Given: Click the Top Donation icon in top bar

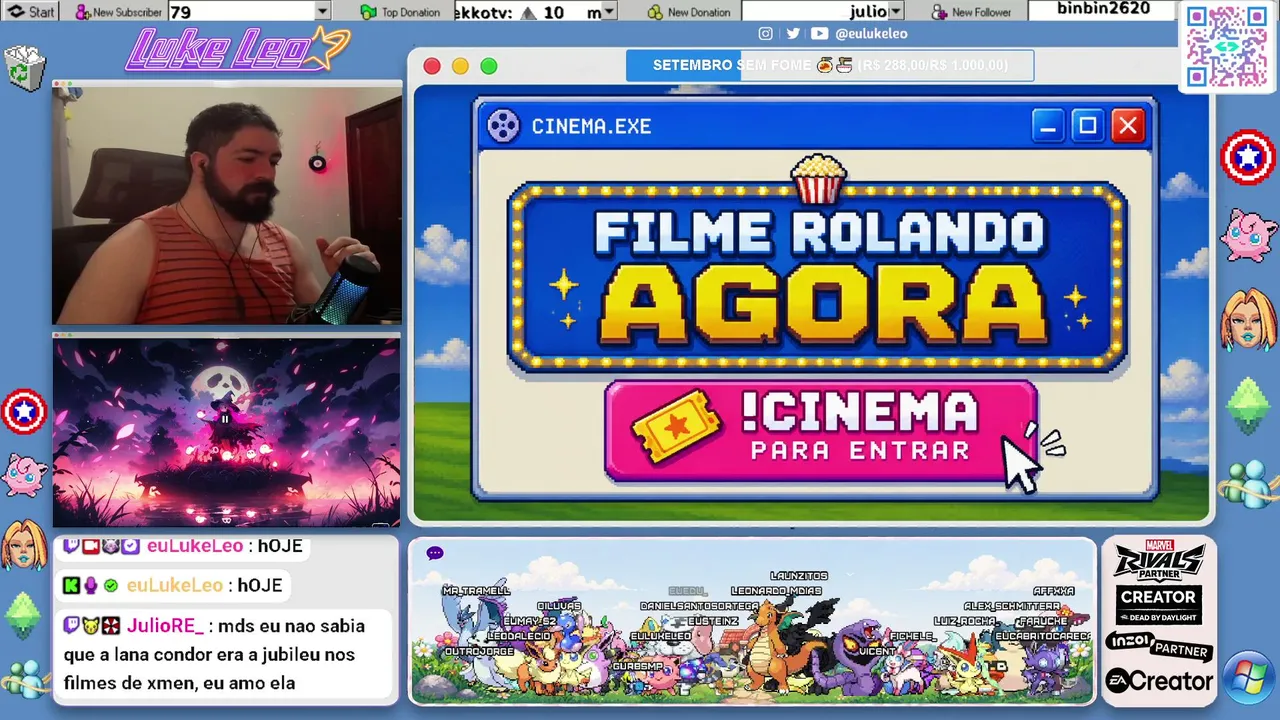Looking at the screenshot, I should pos(368,12).
